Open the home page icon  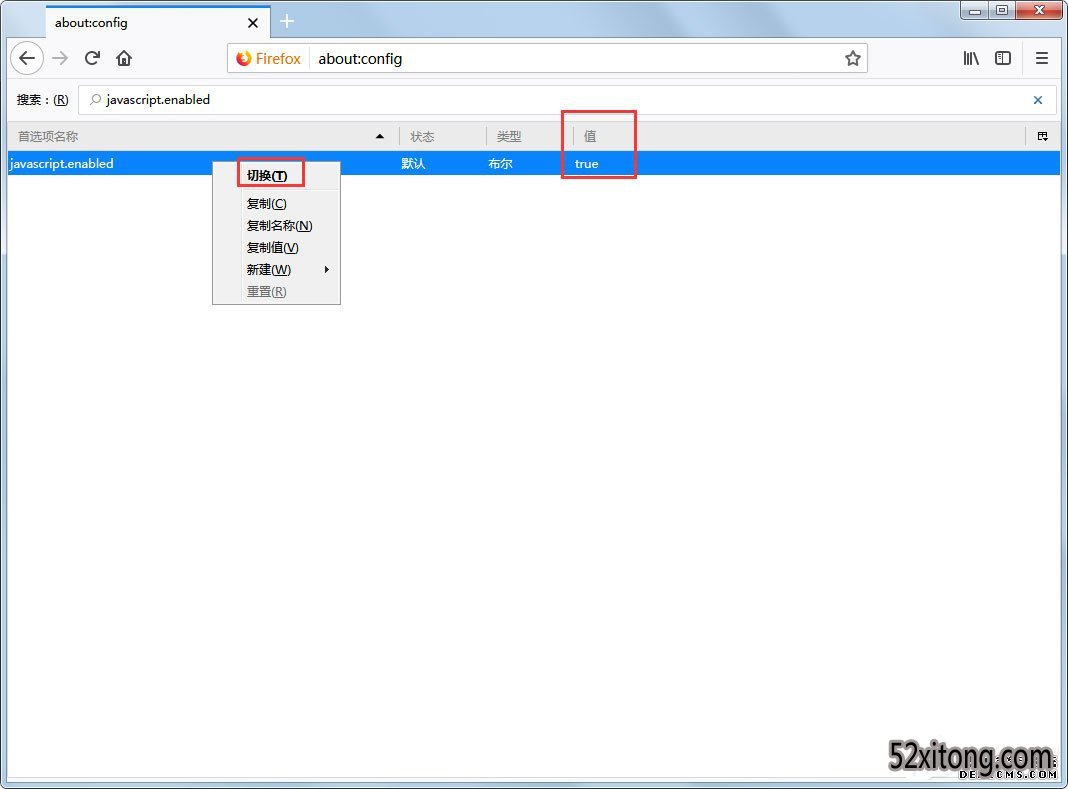click(124, 59)
